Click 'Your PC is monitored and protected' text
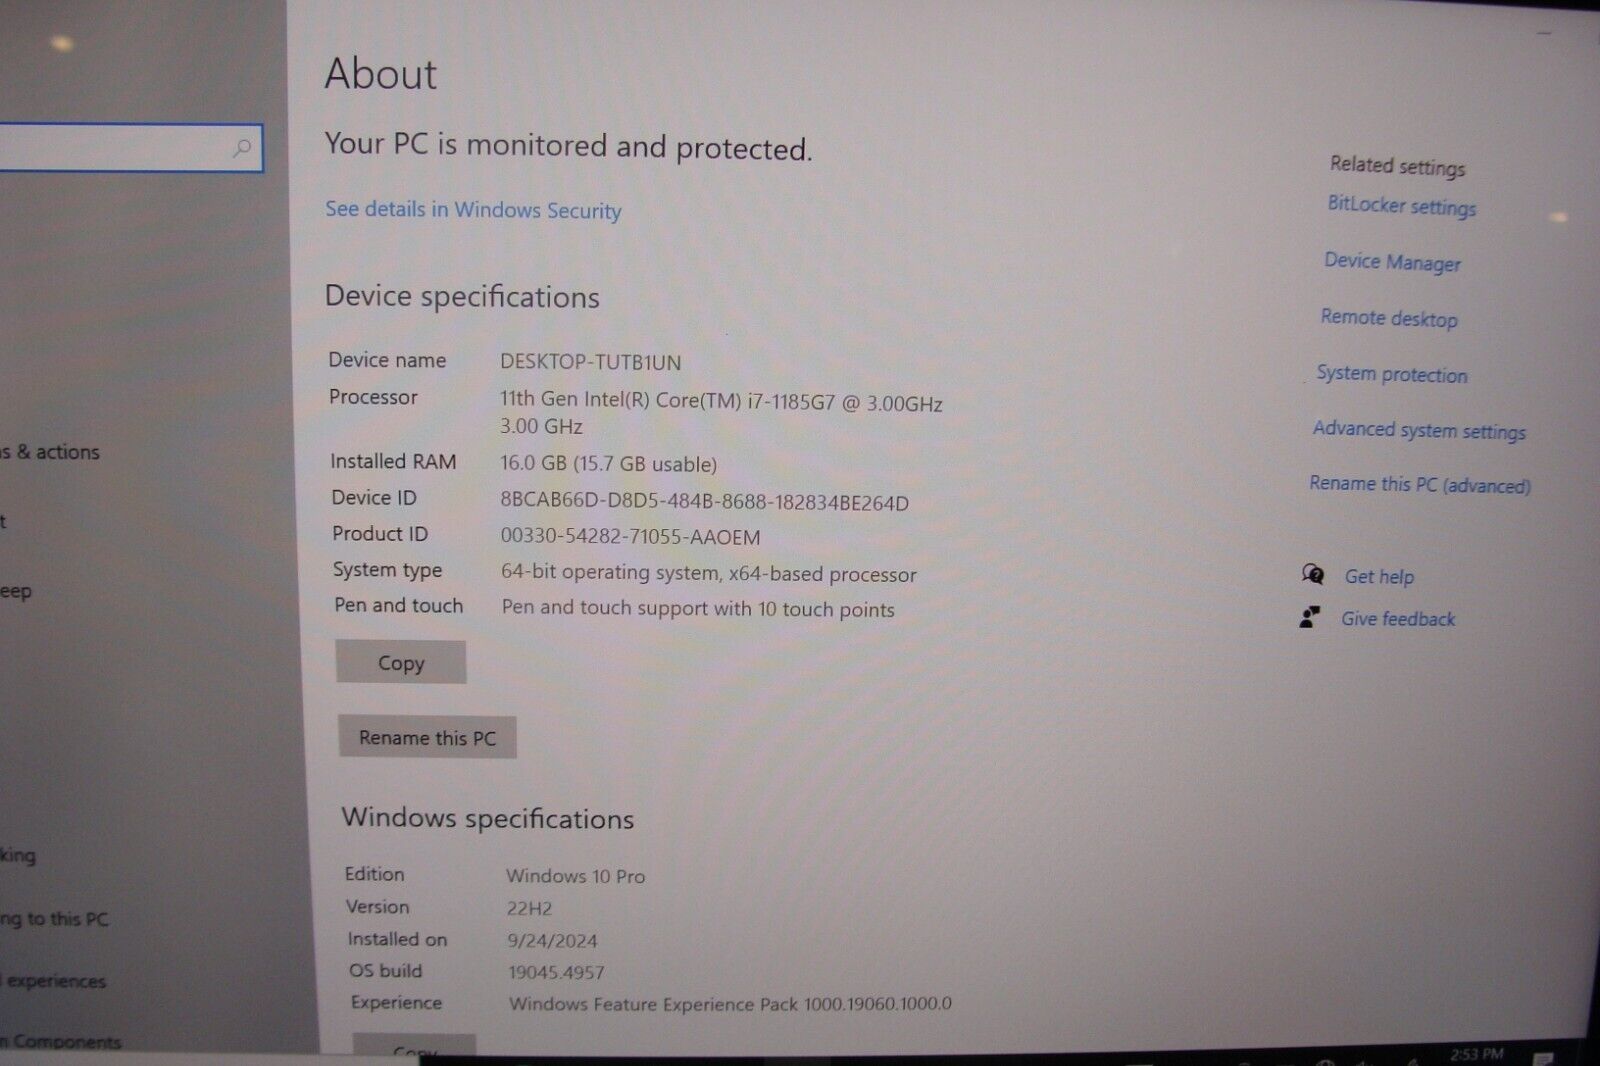Screen dimensions: 1600x1066 click(x=568, y=147)
